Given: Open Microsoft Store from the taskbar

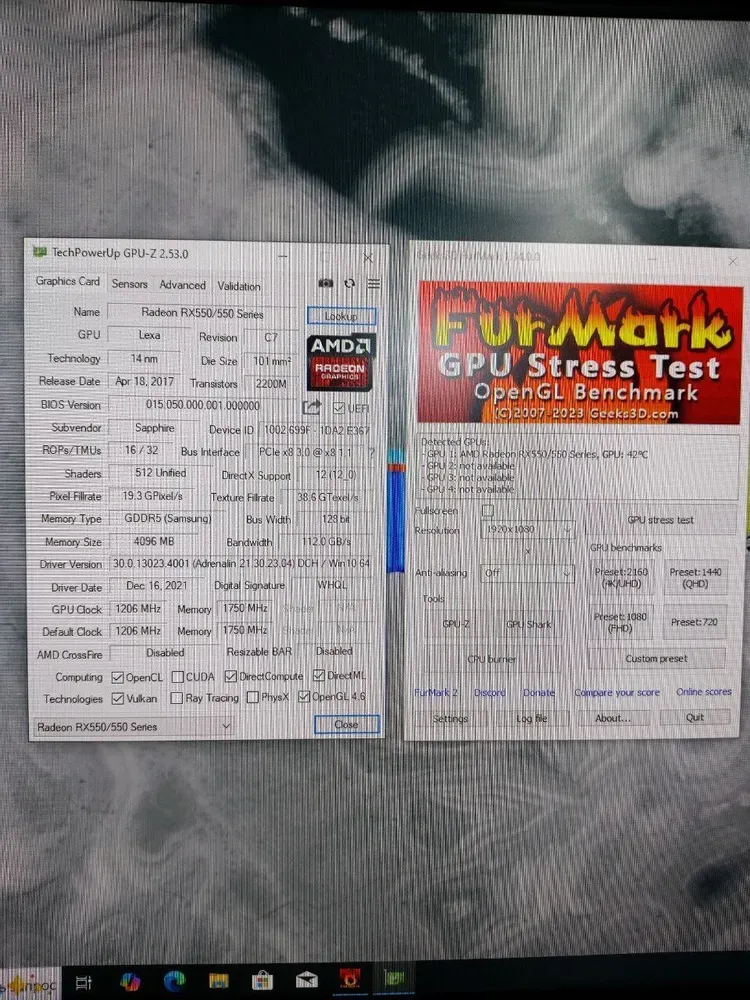Looking at the screenshot, I should (262, 980).
